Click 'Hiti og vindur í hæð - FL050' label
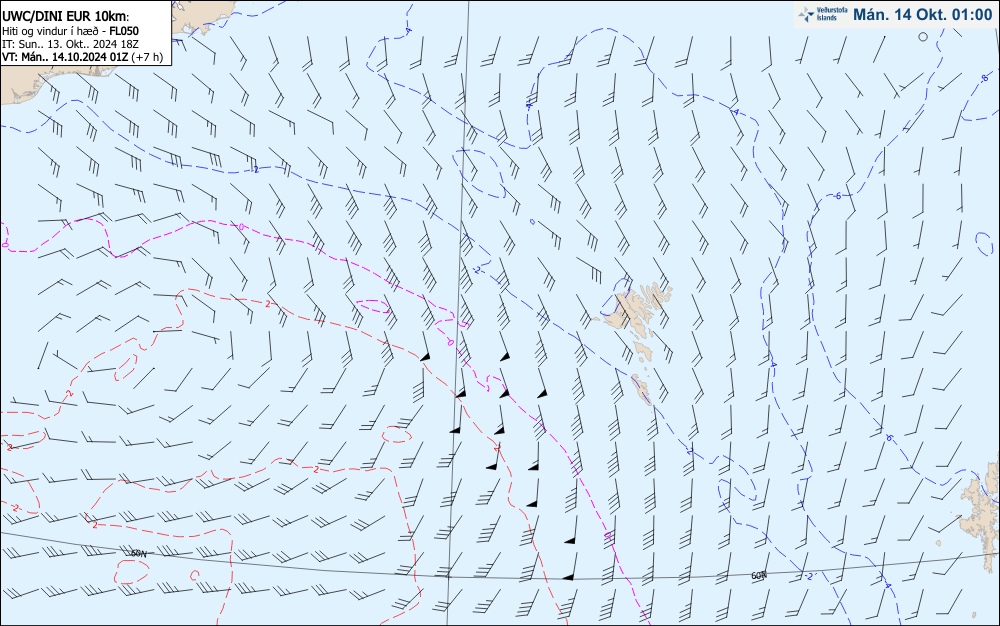The width and height of the screenshot is (1000, 626). (x=70, y=31)
